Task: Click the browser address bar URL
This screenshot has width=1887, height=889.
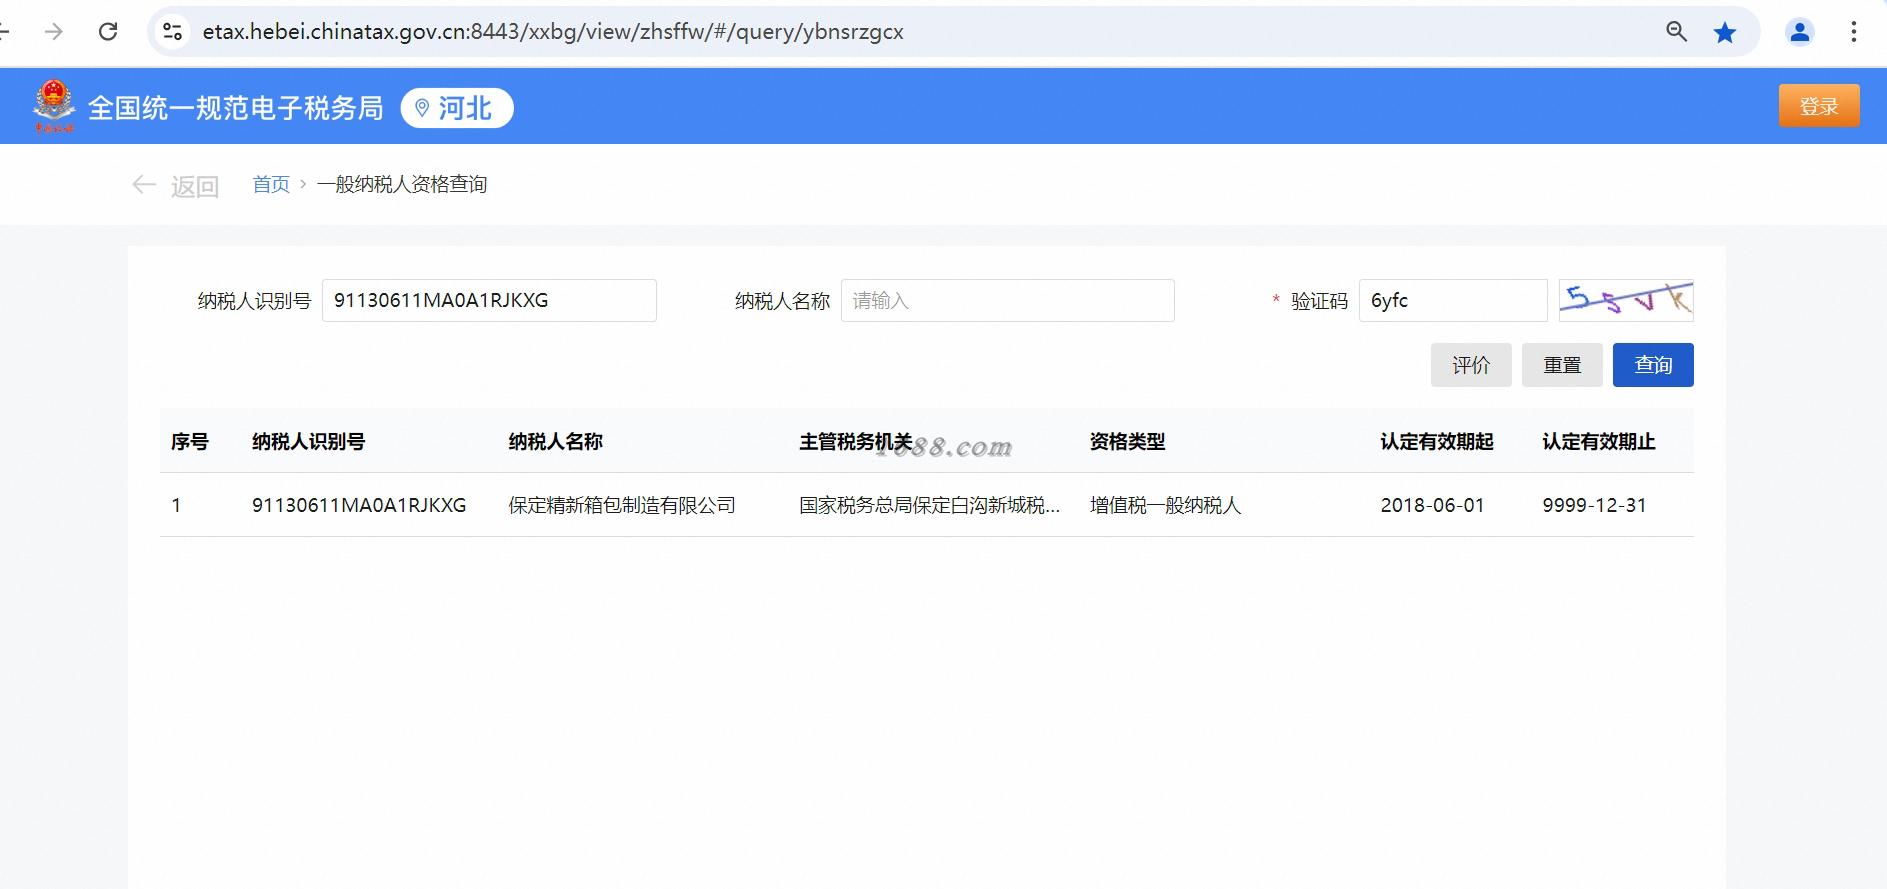Action: pos(553,32)
